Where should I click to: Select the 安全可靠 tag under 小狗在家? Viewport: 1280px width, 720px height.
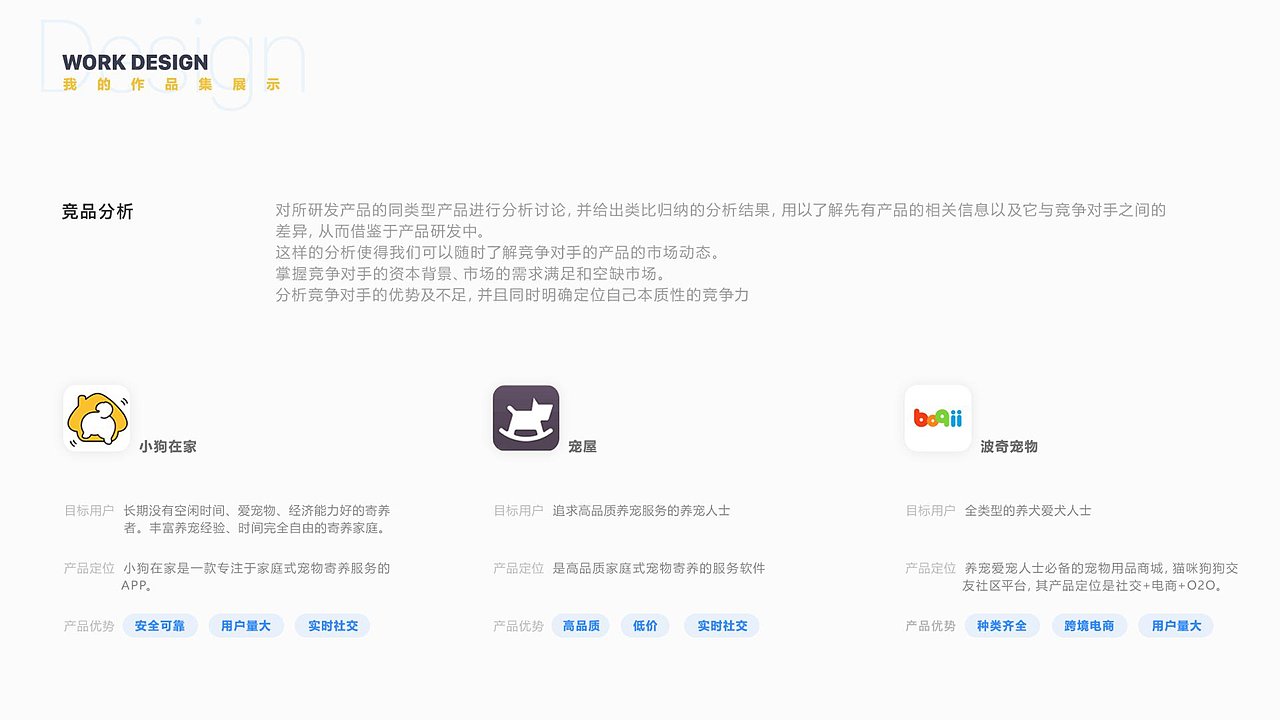160,625
